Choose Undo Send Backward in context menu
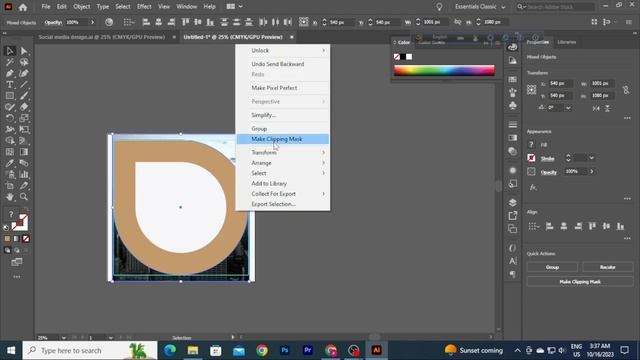Image resolution: width=640 pixels, height=360 pixels. [x=283, y=64]
